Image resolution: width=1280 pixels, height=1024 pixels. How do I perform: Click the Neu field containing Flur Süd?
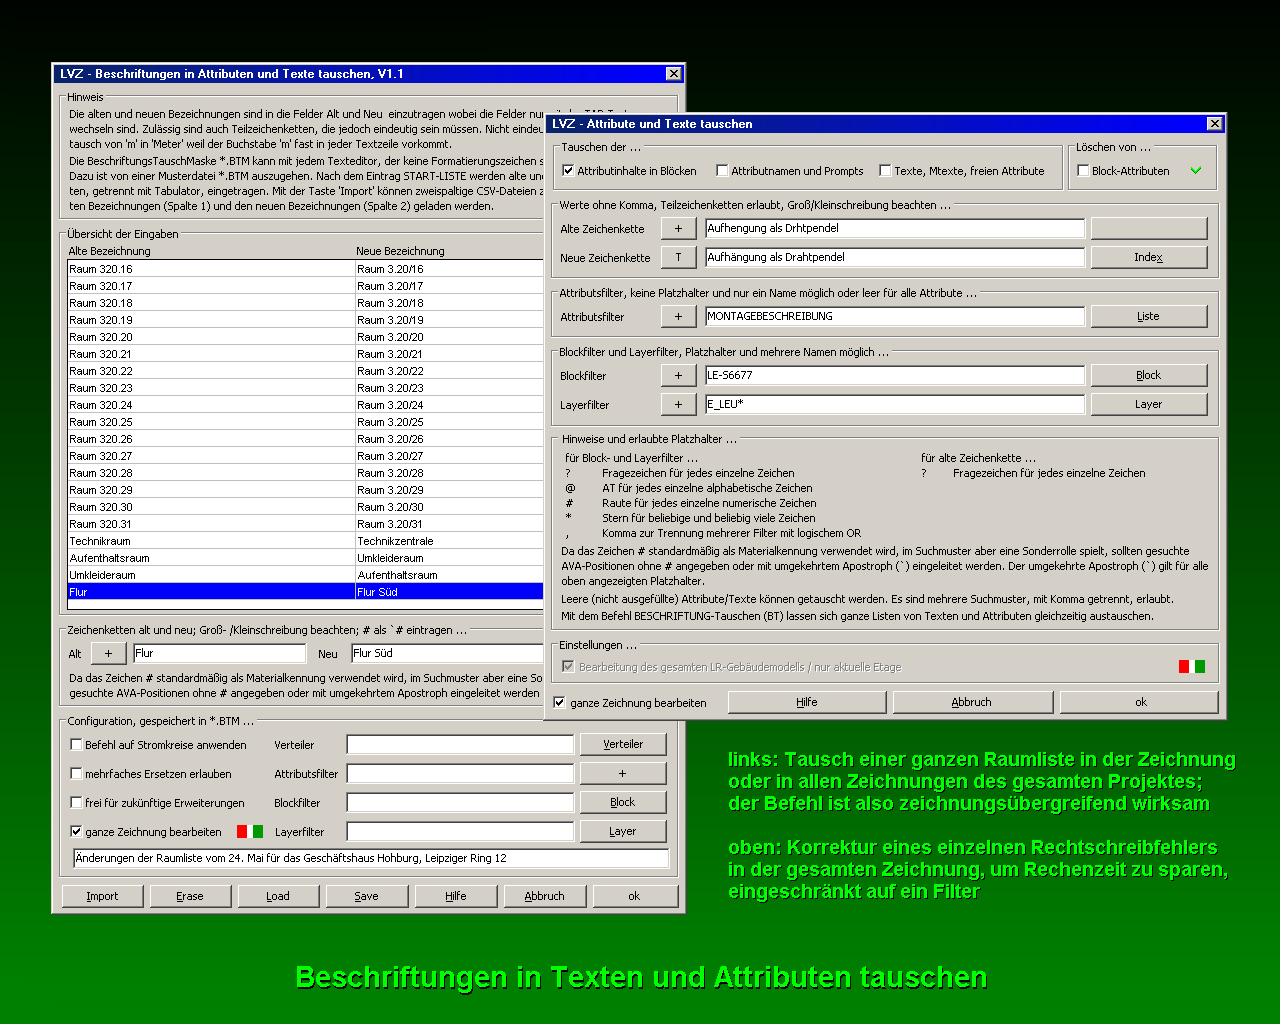click(x=447, y=654)
